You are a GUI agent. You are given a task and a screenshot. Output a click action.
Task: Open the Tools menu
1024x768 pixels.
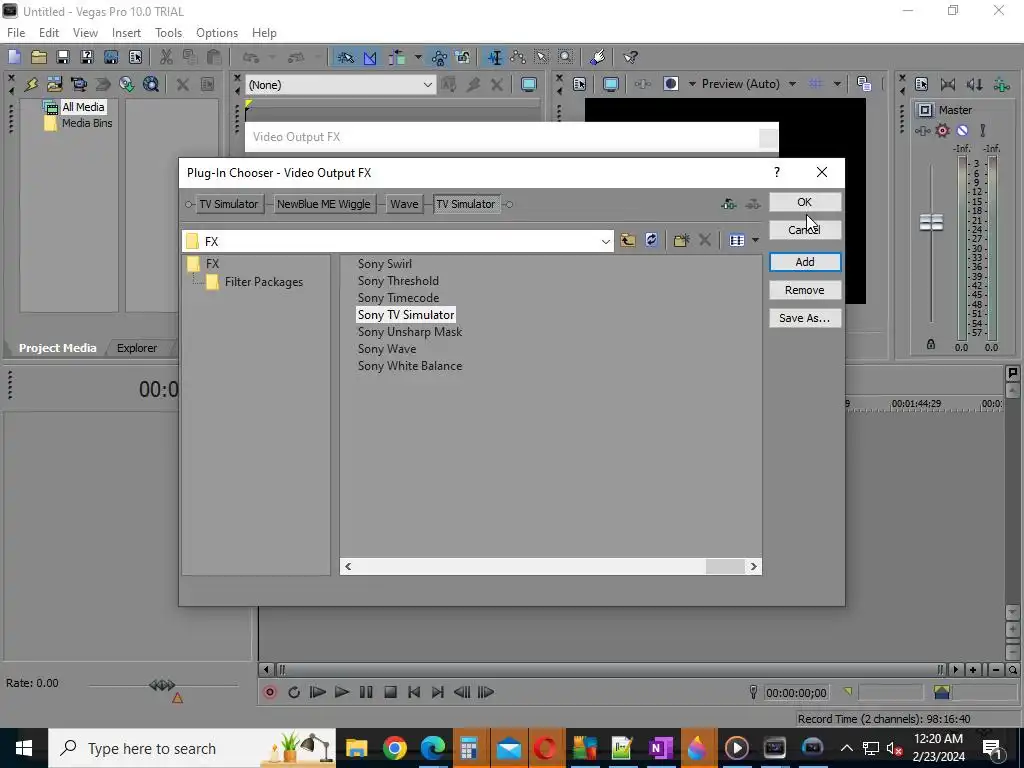point(168,33)
